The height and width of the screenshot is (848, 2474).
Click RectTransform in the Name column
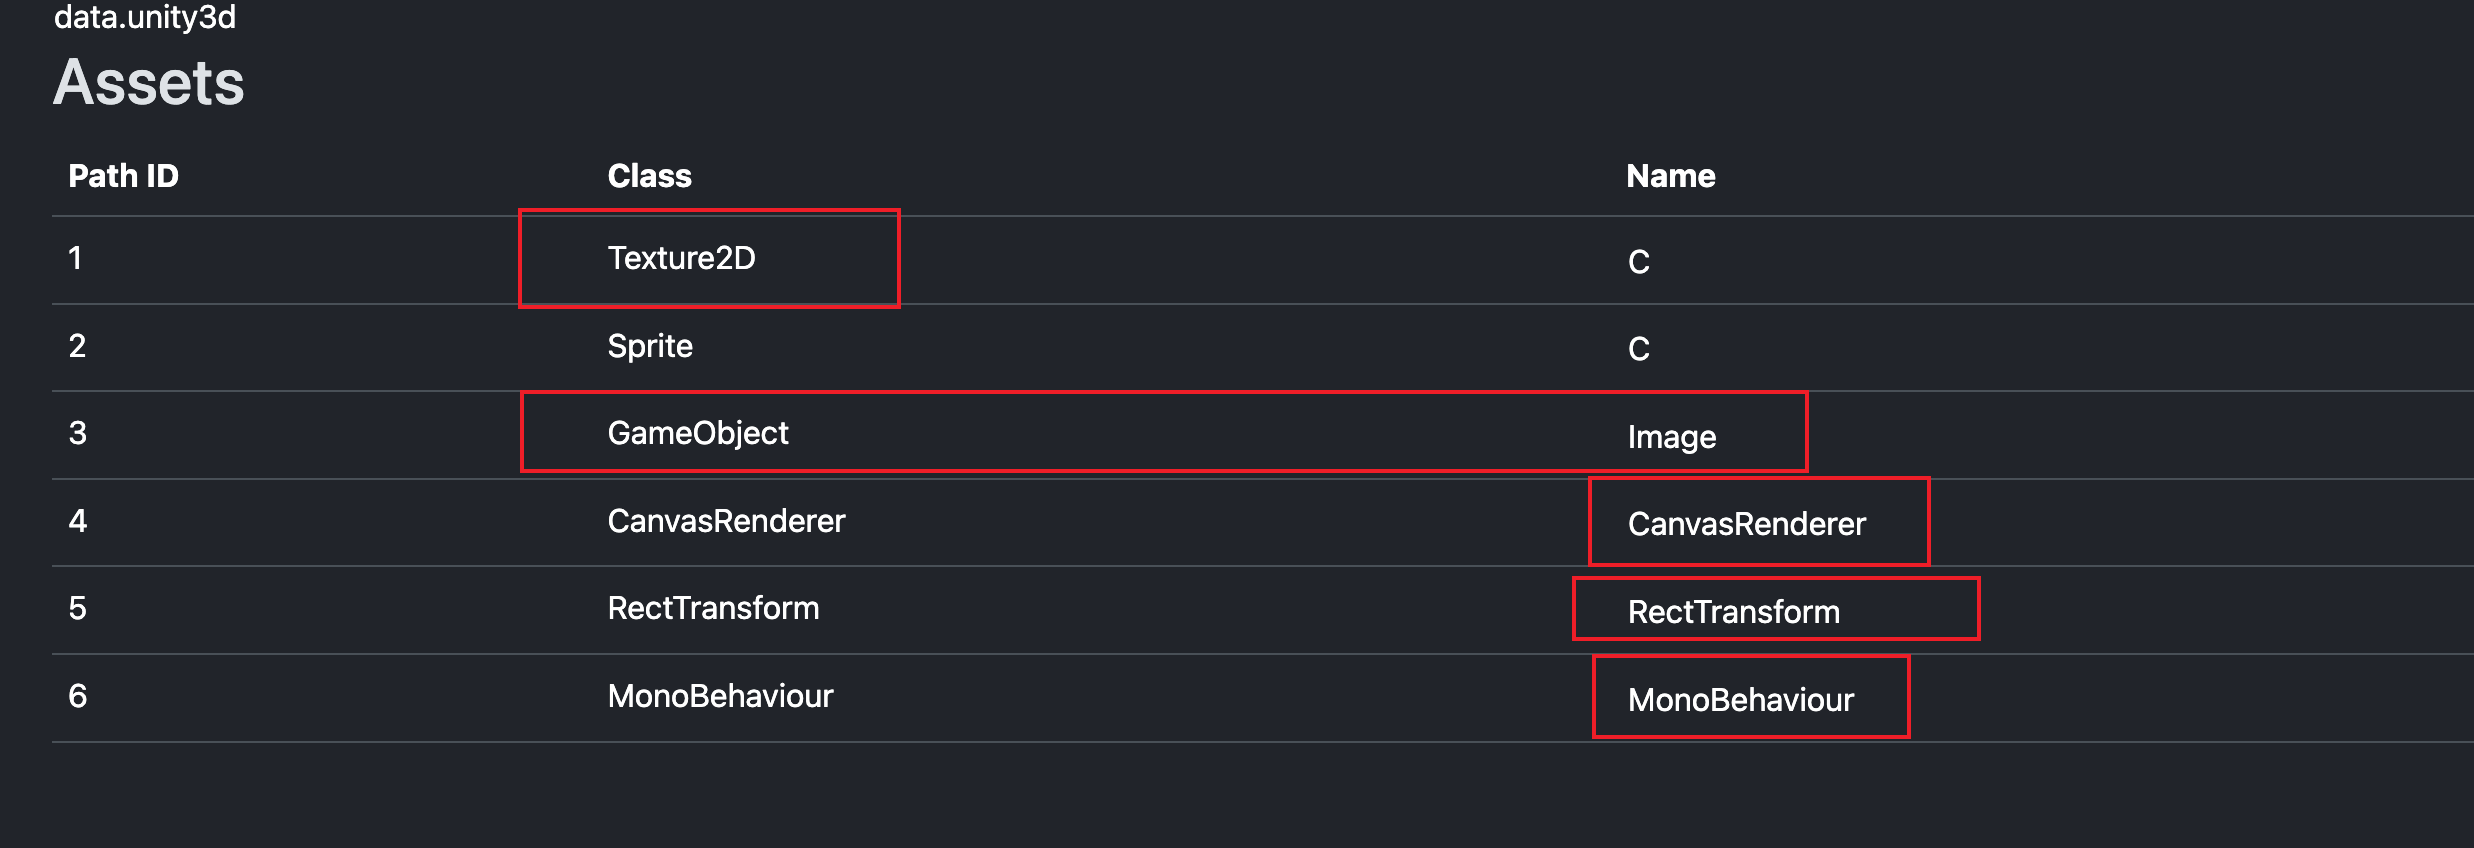pyautogui.click(x=1733, y=612)
